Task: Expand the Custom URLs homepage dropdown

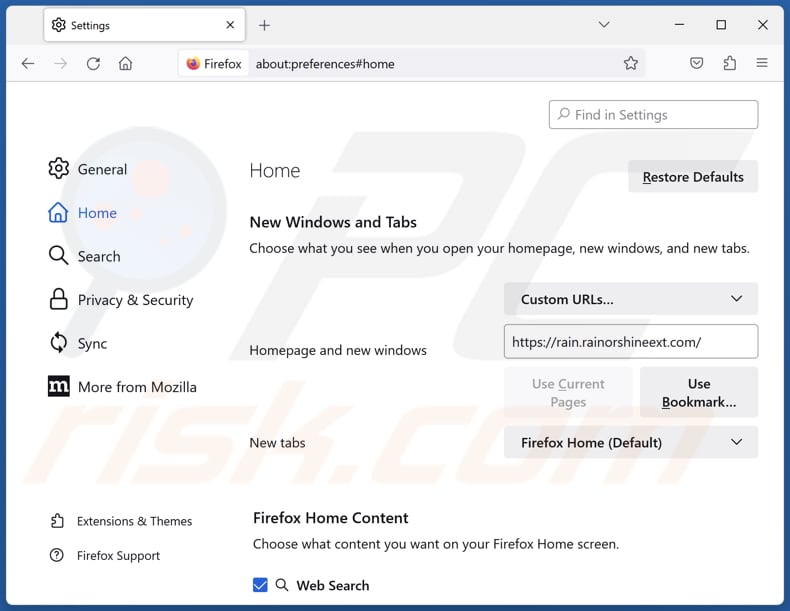Action: coord(631,299)
